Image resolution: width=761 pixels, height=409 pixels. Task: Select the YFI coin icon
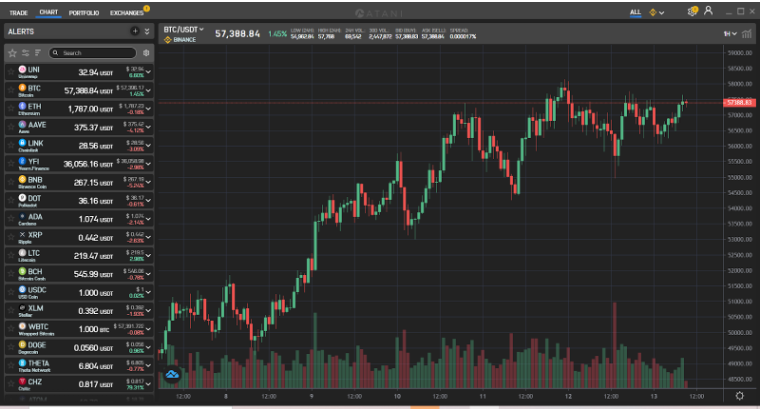(22, 161)
